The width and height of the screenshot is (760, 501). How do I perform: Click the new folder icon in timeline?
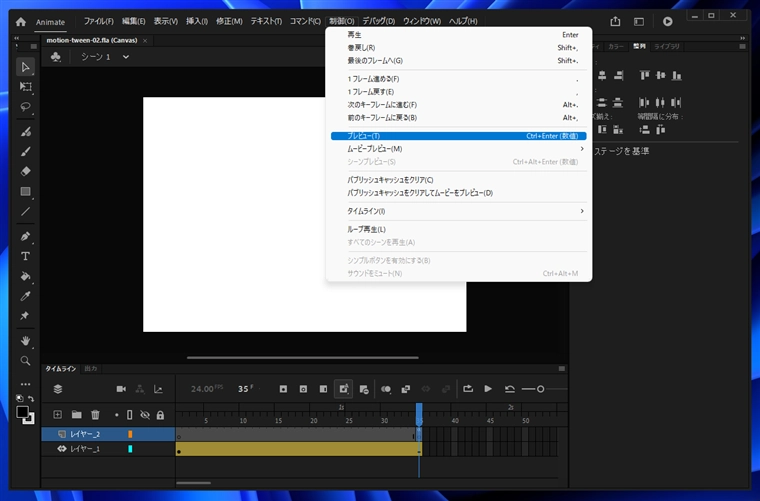[77, 415]
